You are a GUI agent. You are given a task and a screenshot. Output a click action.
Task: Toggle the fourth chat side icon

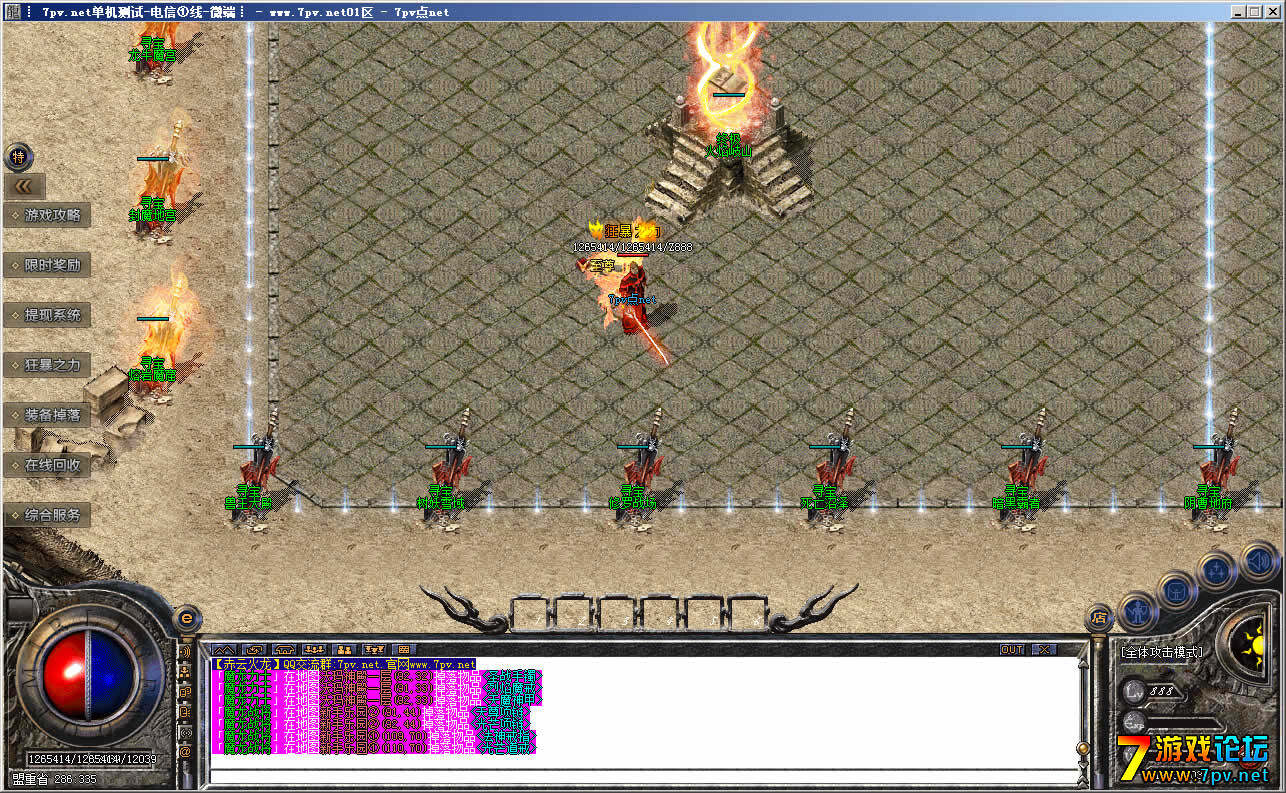185,711
